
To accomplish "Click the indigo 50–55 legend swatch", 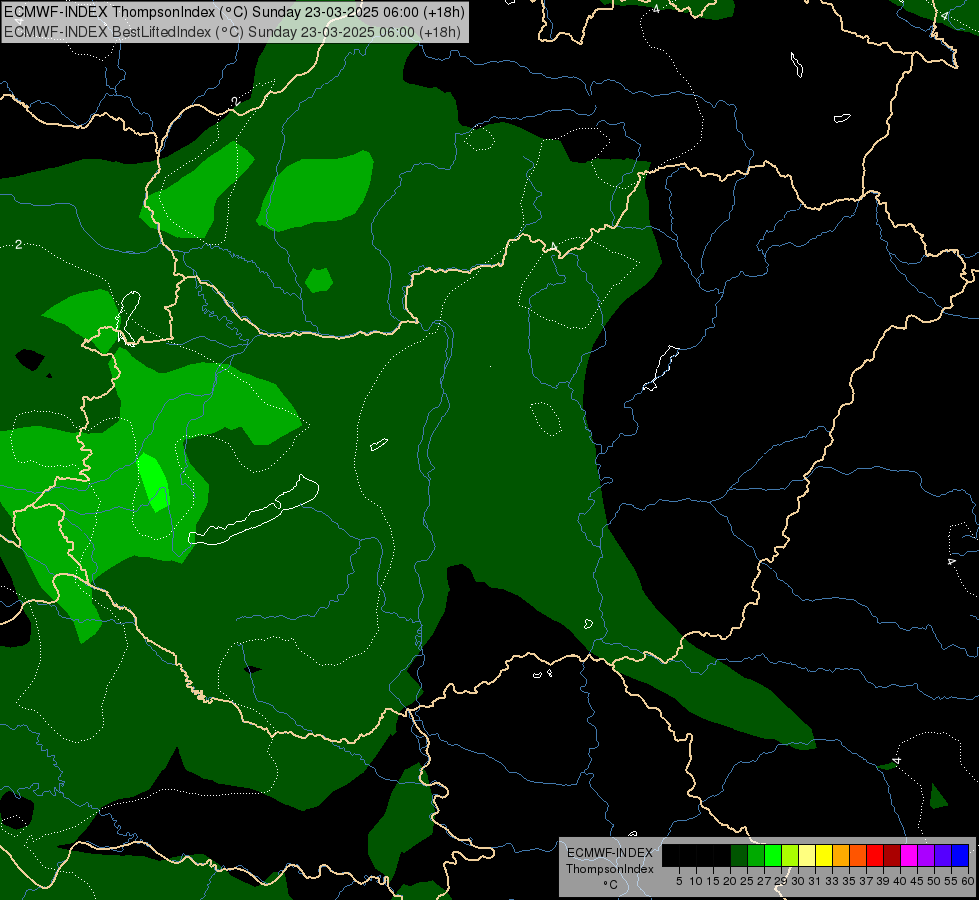I will tap(943, 855).
